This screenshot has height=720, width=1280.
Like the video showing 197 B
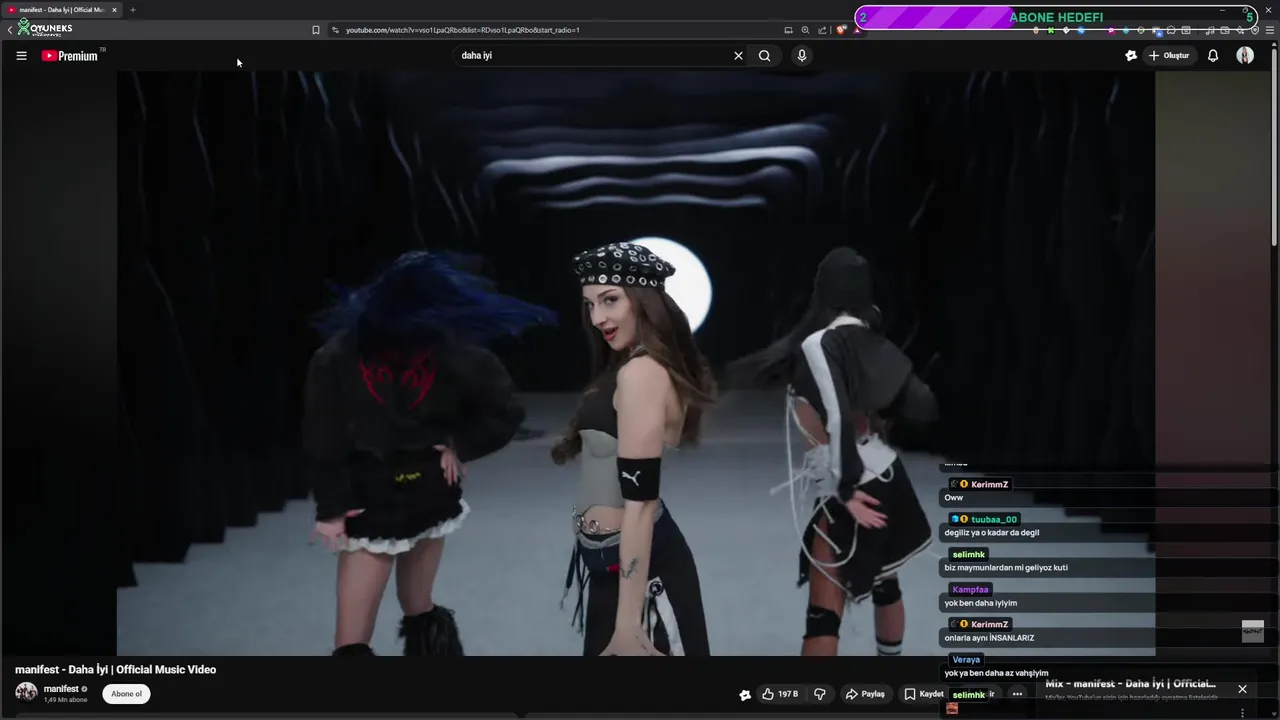coord(780,694)
